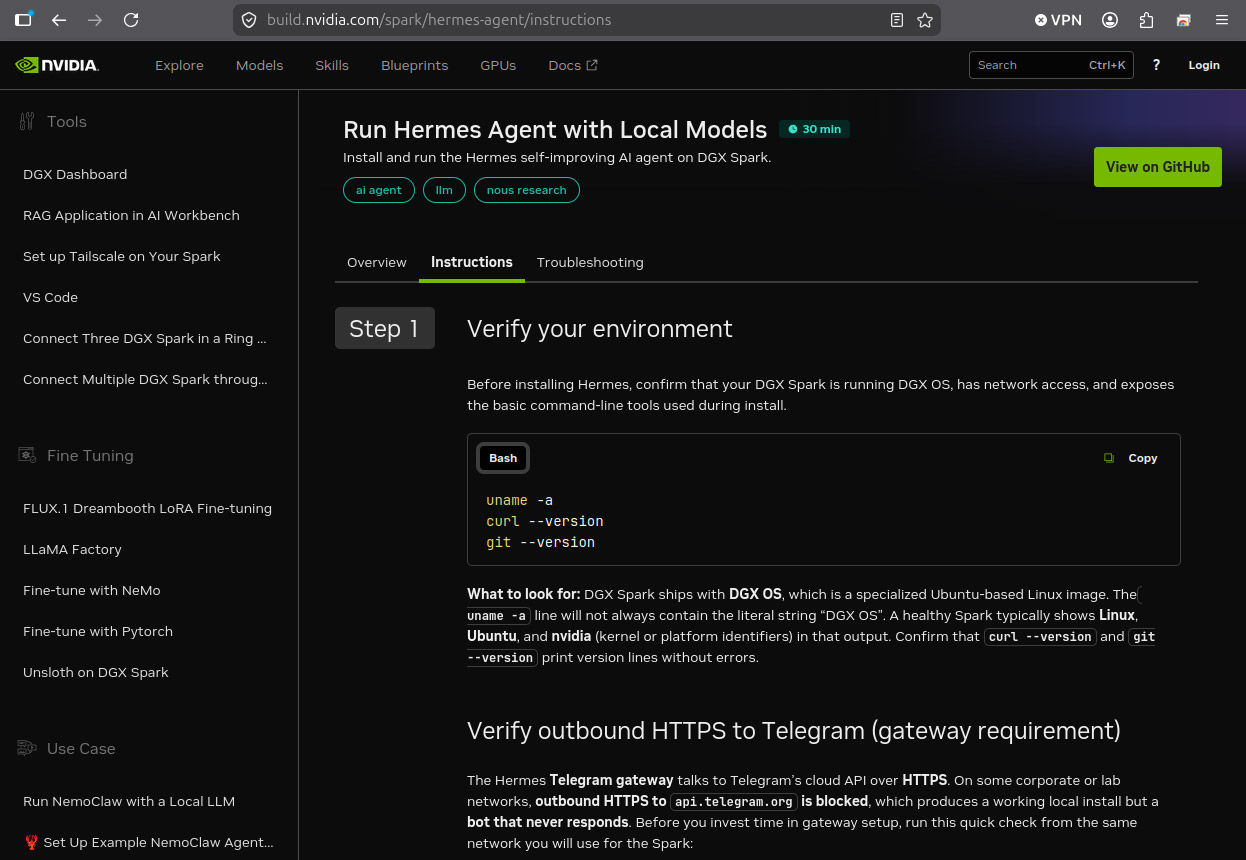Screen dimensions: 1246x860
Task: Open Connect Multiple DGX Spark through entry
Action: tap(146, 379)
